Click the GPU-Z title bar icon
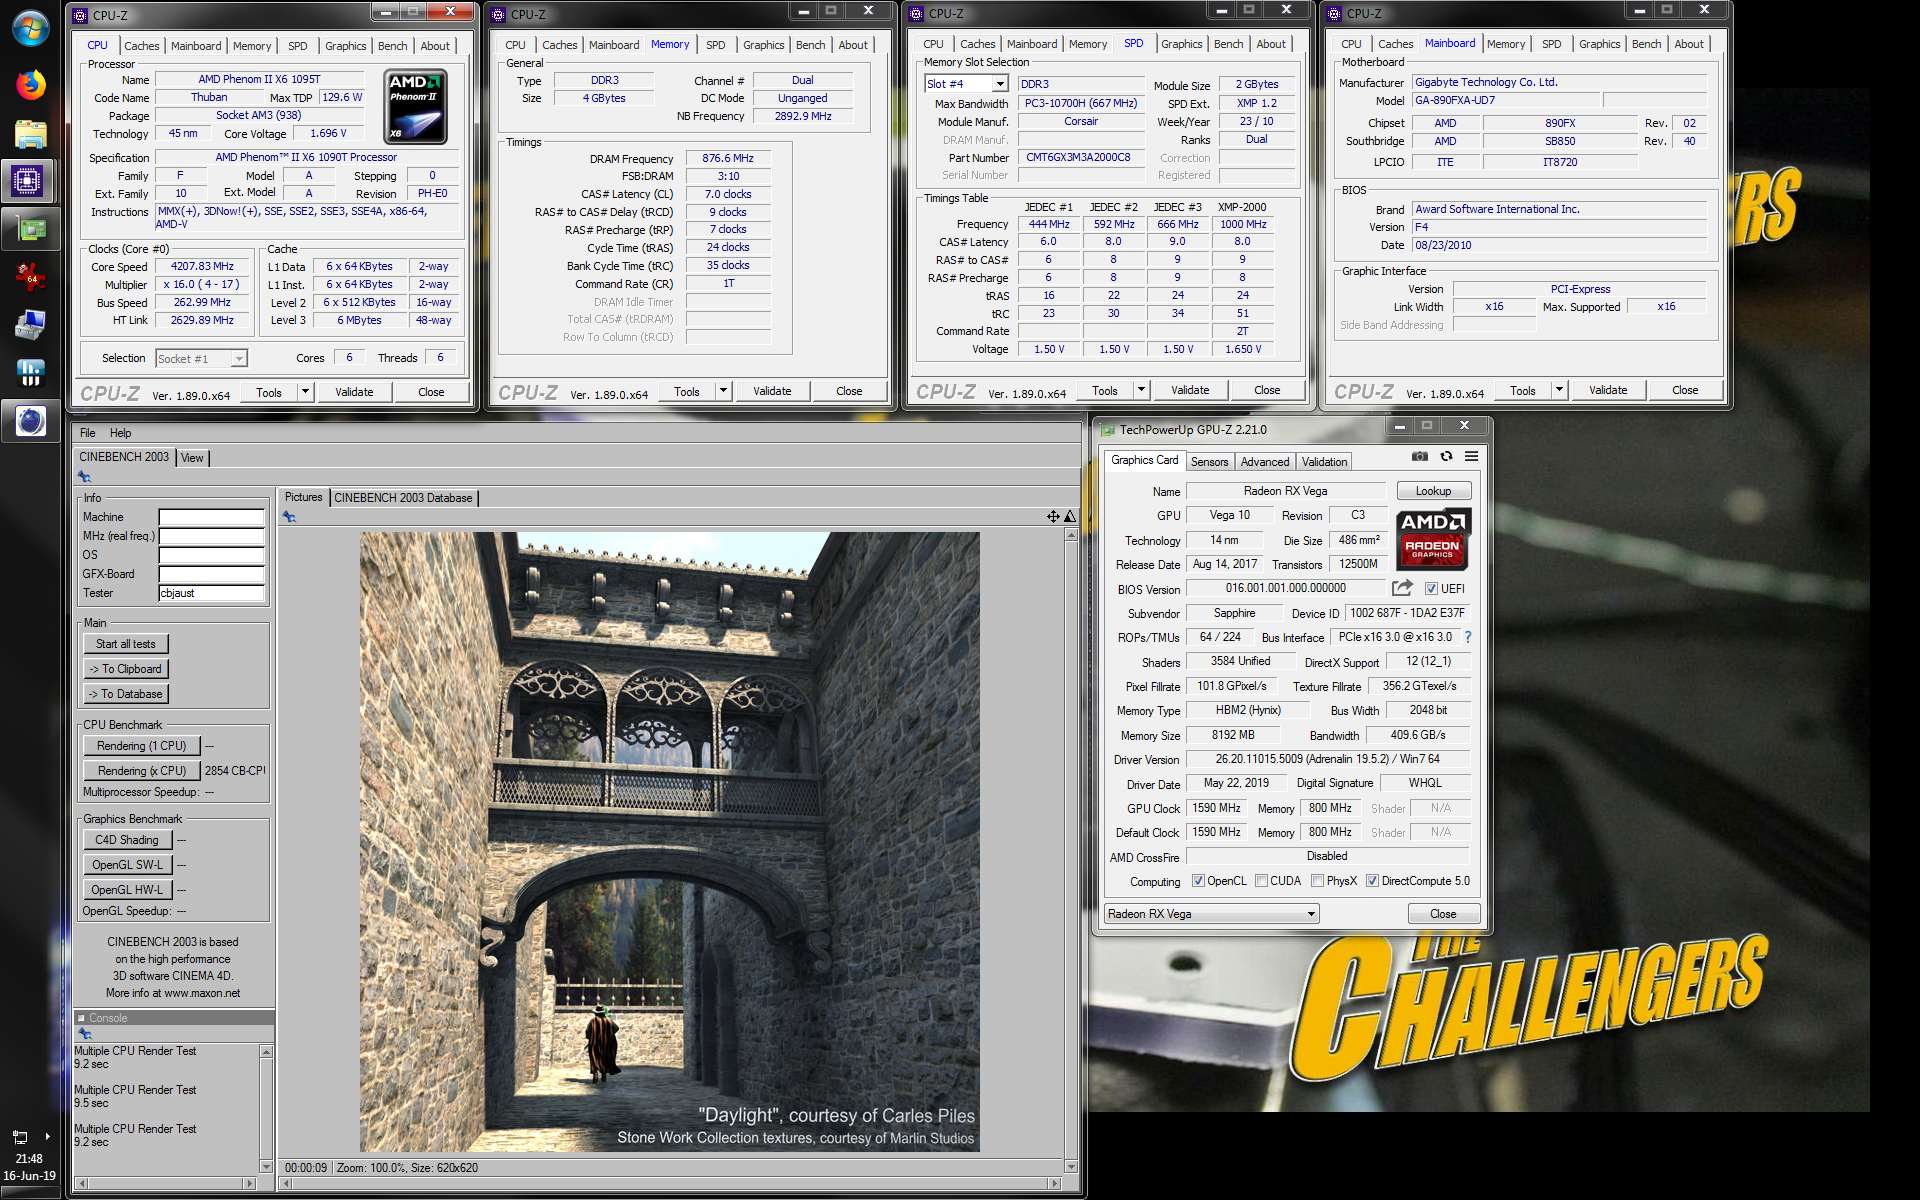The height and width of the screenshot is (1200, 1920). pos(1107,430)
